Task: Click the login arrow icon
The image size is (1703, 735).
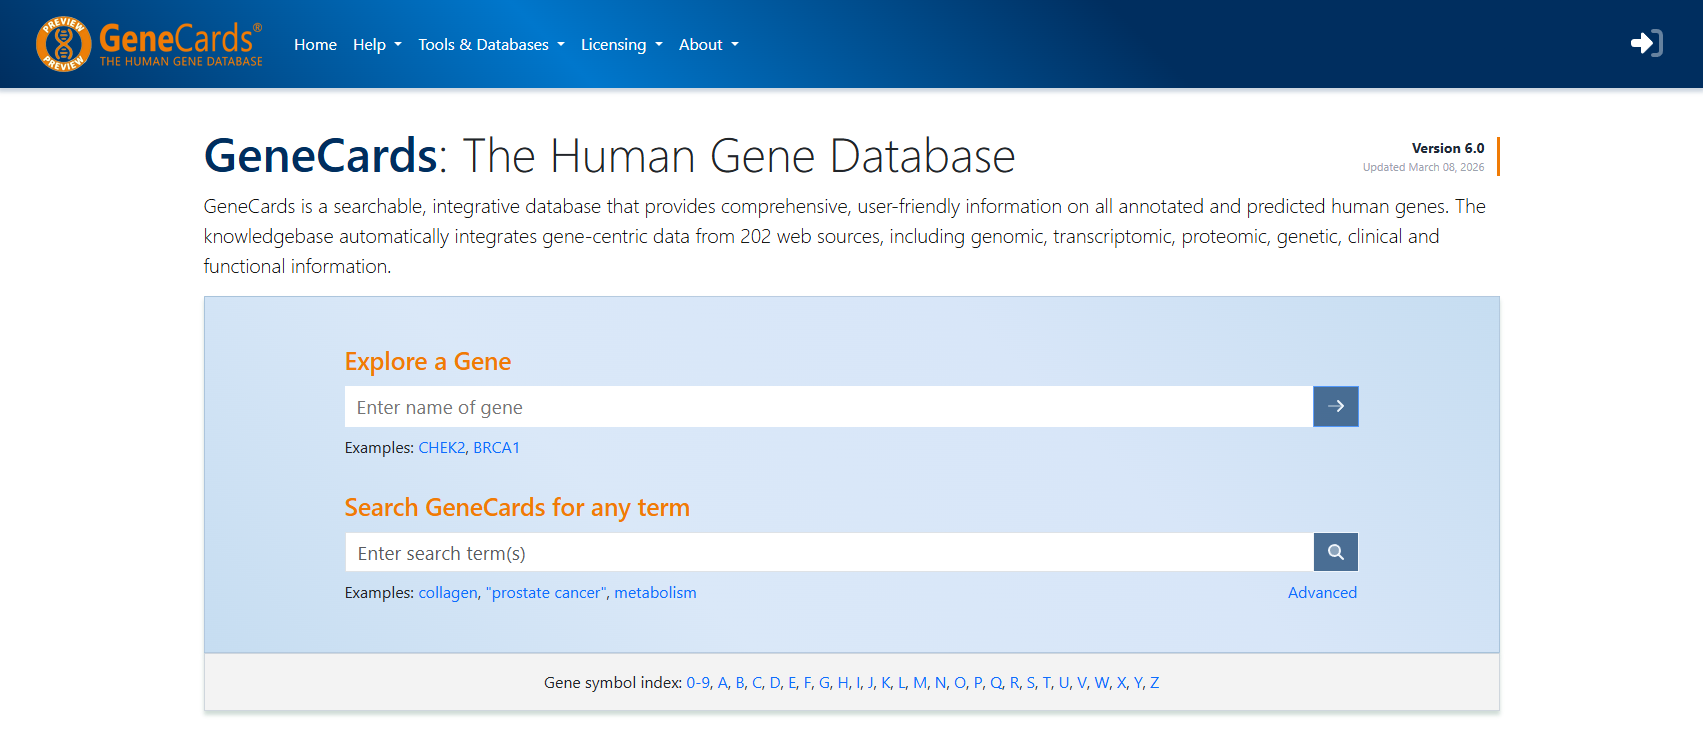Action: (1646, 43)
